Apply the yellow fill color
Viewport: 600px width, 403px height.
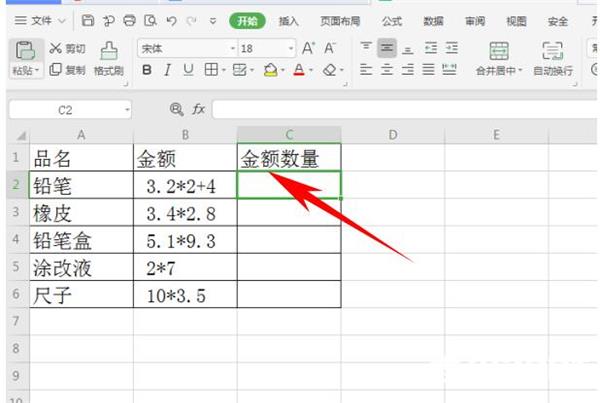[271, 70]
